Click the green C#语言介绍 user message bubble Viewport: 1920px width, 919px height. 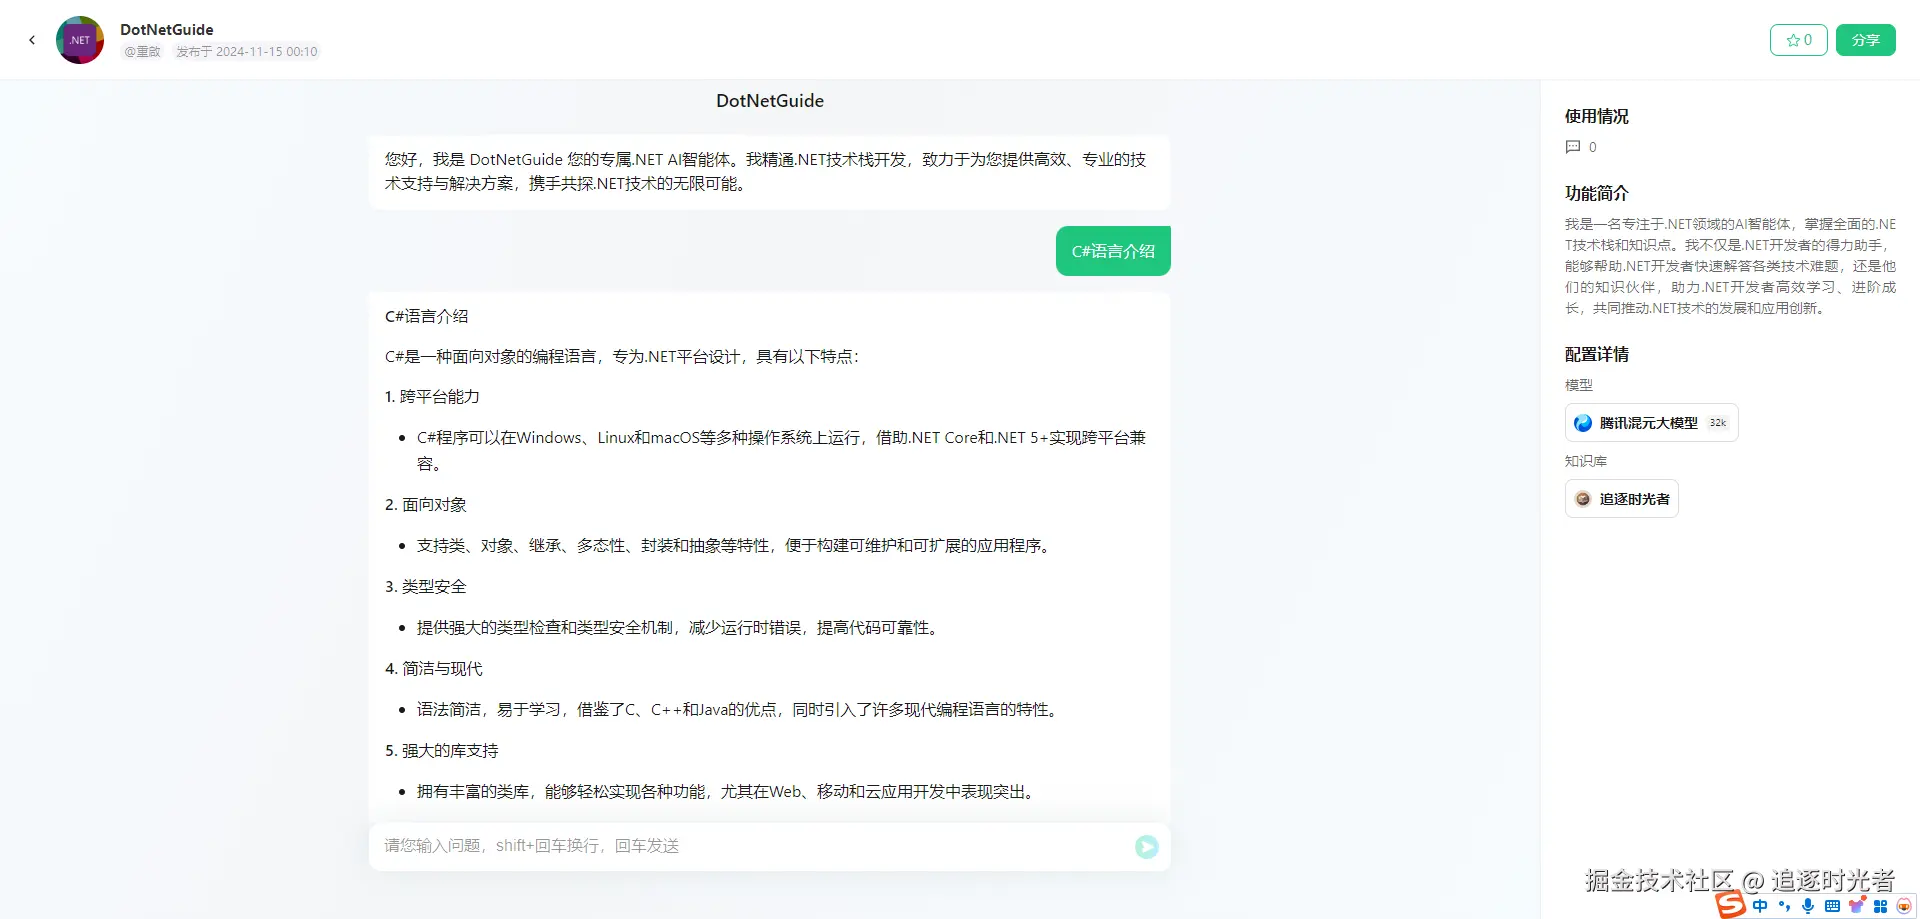point(1113,251)
